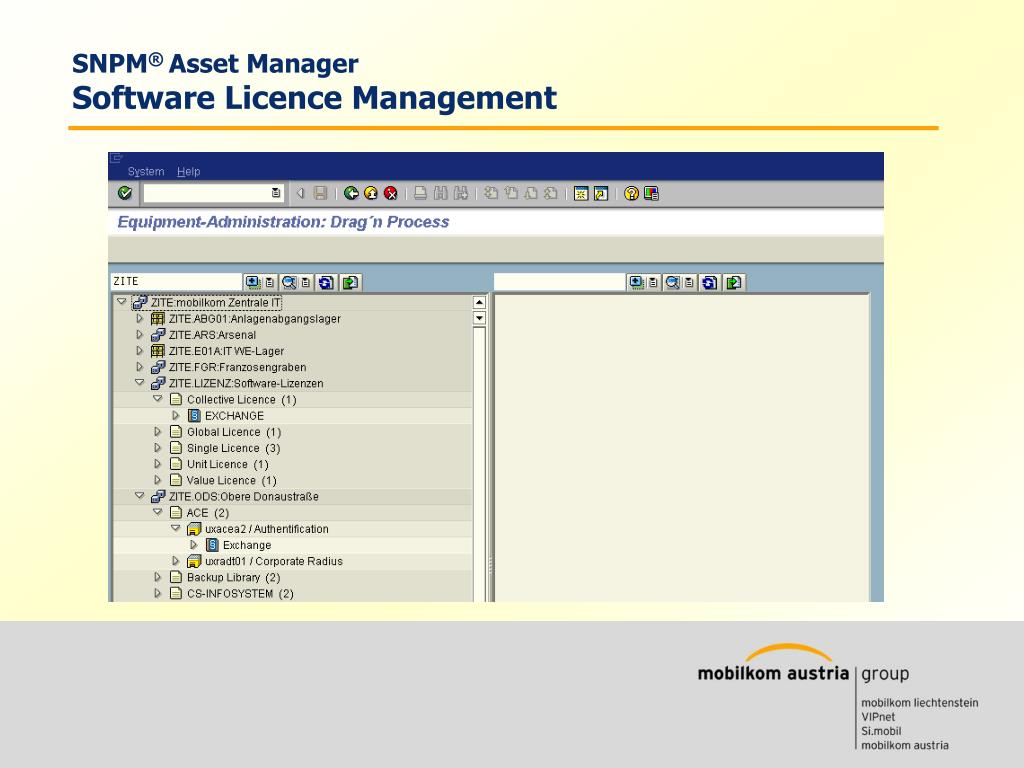Expand the ZITE.E01A:IT WE-Lager node
The width and height of the screenshot is (1024, 768).
139,351
